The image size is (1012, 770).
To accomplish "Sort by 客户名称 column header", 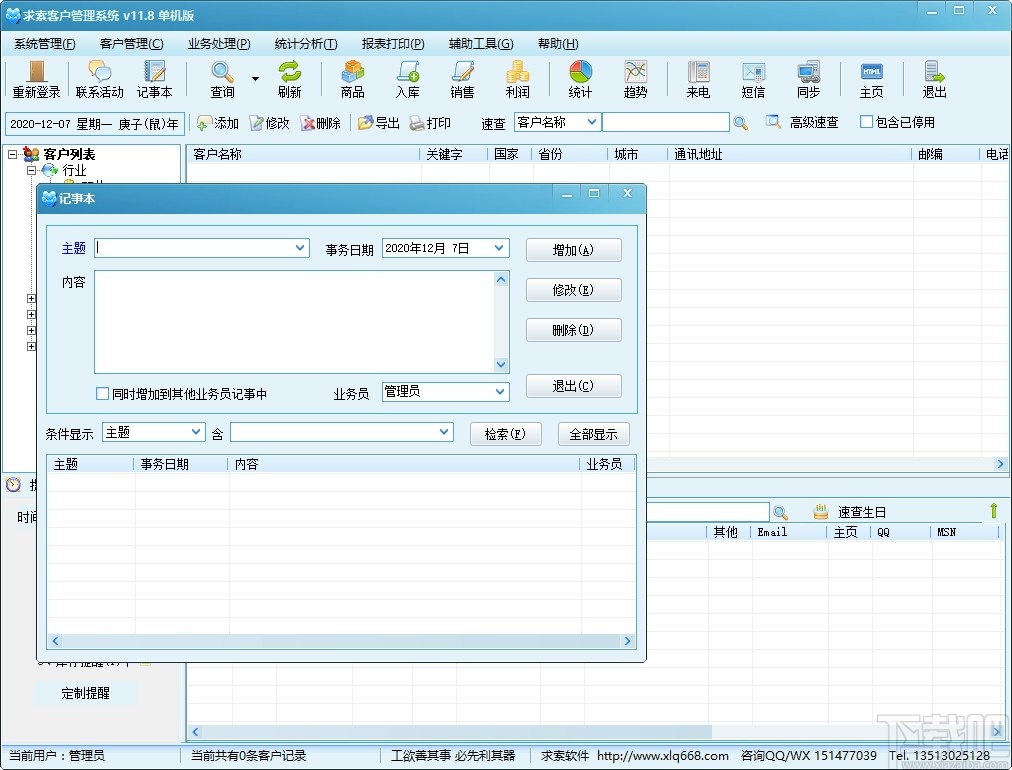I will click(x=303, y=154).
